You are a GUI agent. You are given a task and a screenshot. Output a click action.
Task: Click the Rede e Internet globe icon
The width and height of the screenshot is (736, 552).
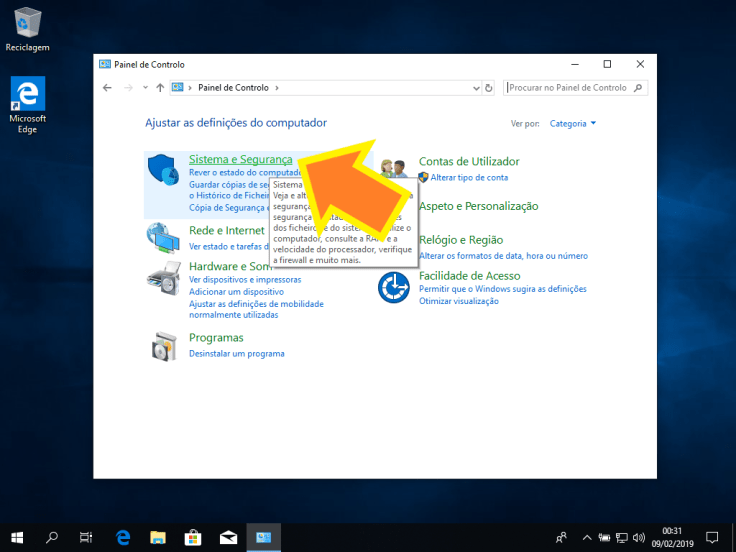165,237
